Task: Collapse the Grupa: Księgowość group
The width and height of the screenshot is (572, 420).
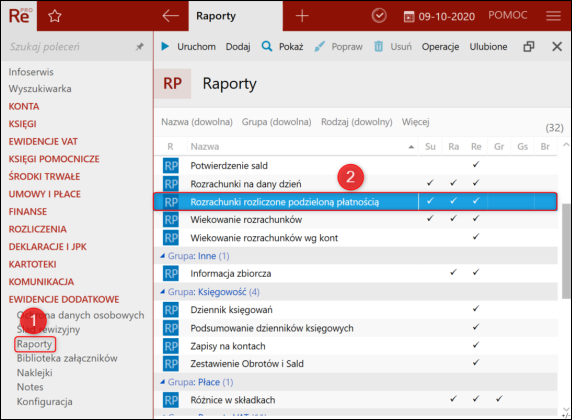Action: coord(163,292)
